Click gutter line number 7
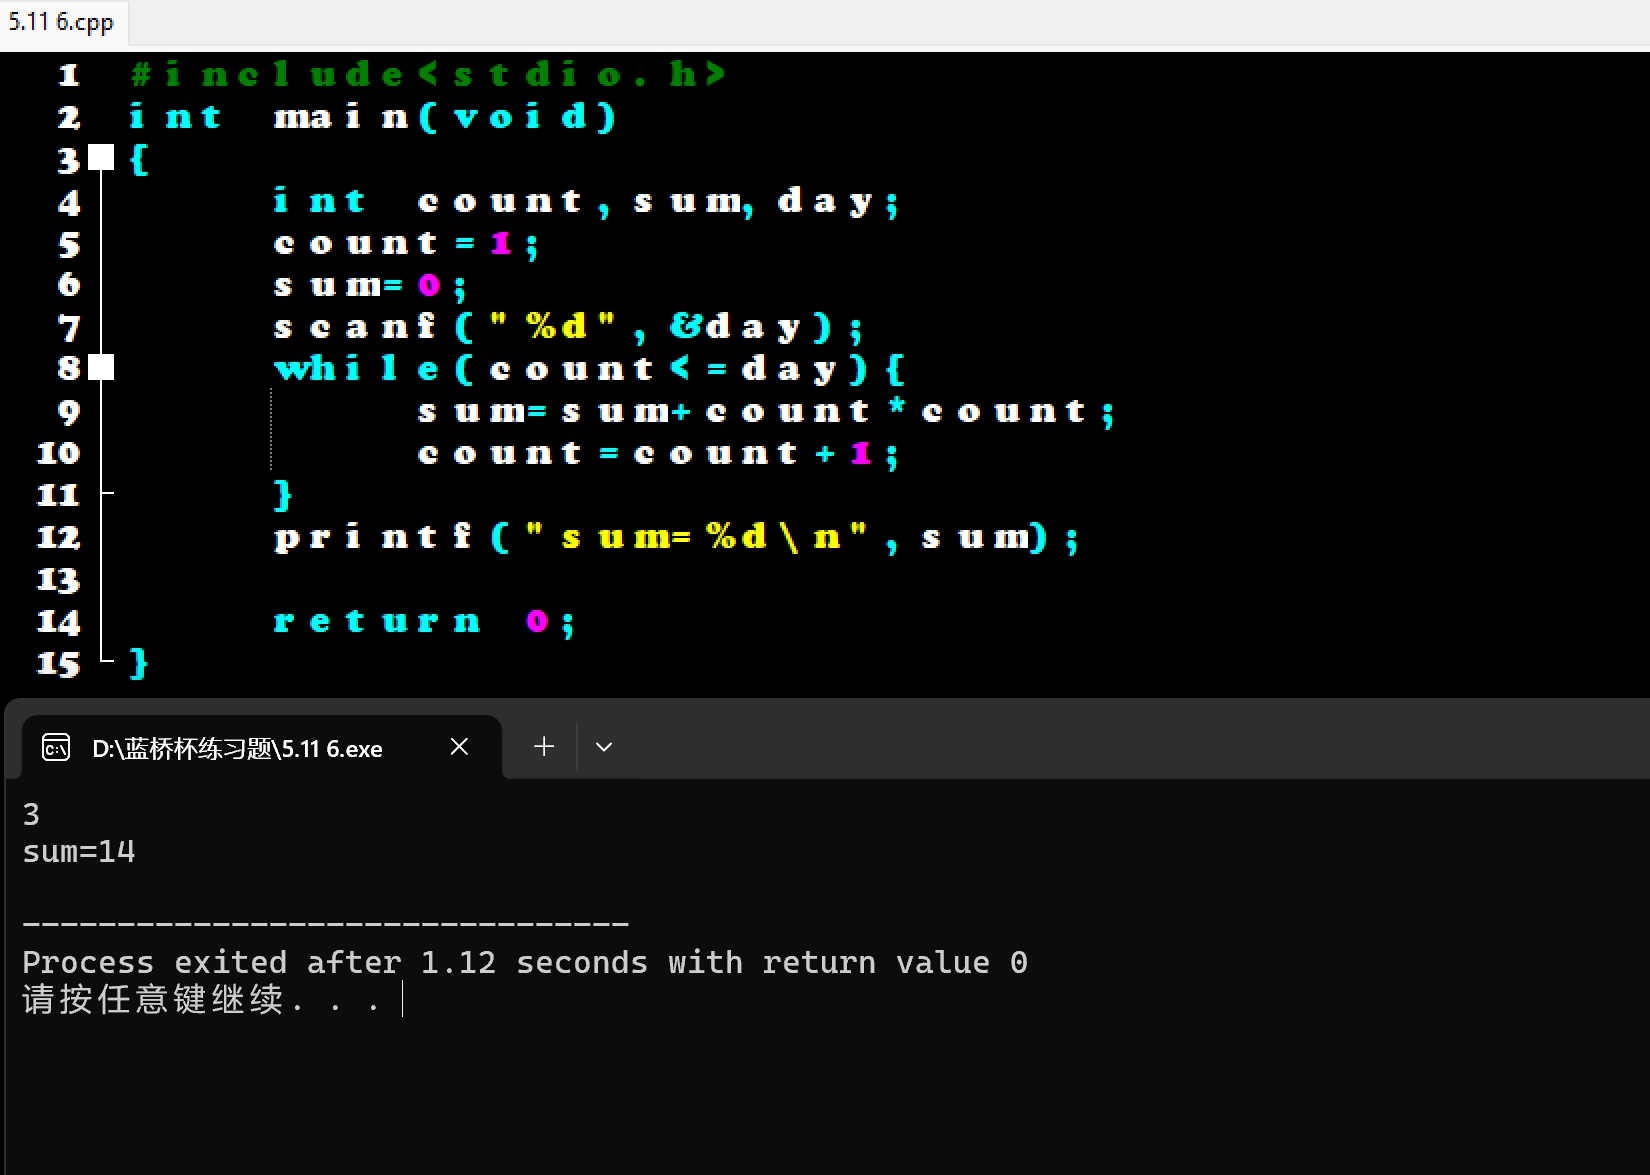 (68, 328)
